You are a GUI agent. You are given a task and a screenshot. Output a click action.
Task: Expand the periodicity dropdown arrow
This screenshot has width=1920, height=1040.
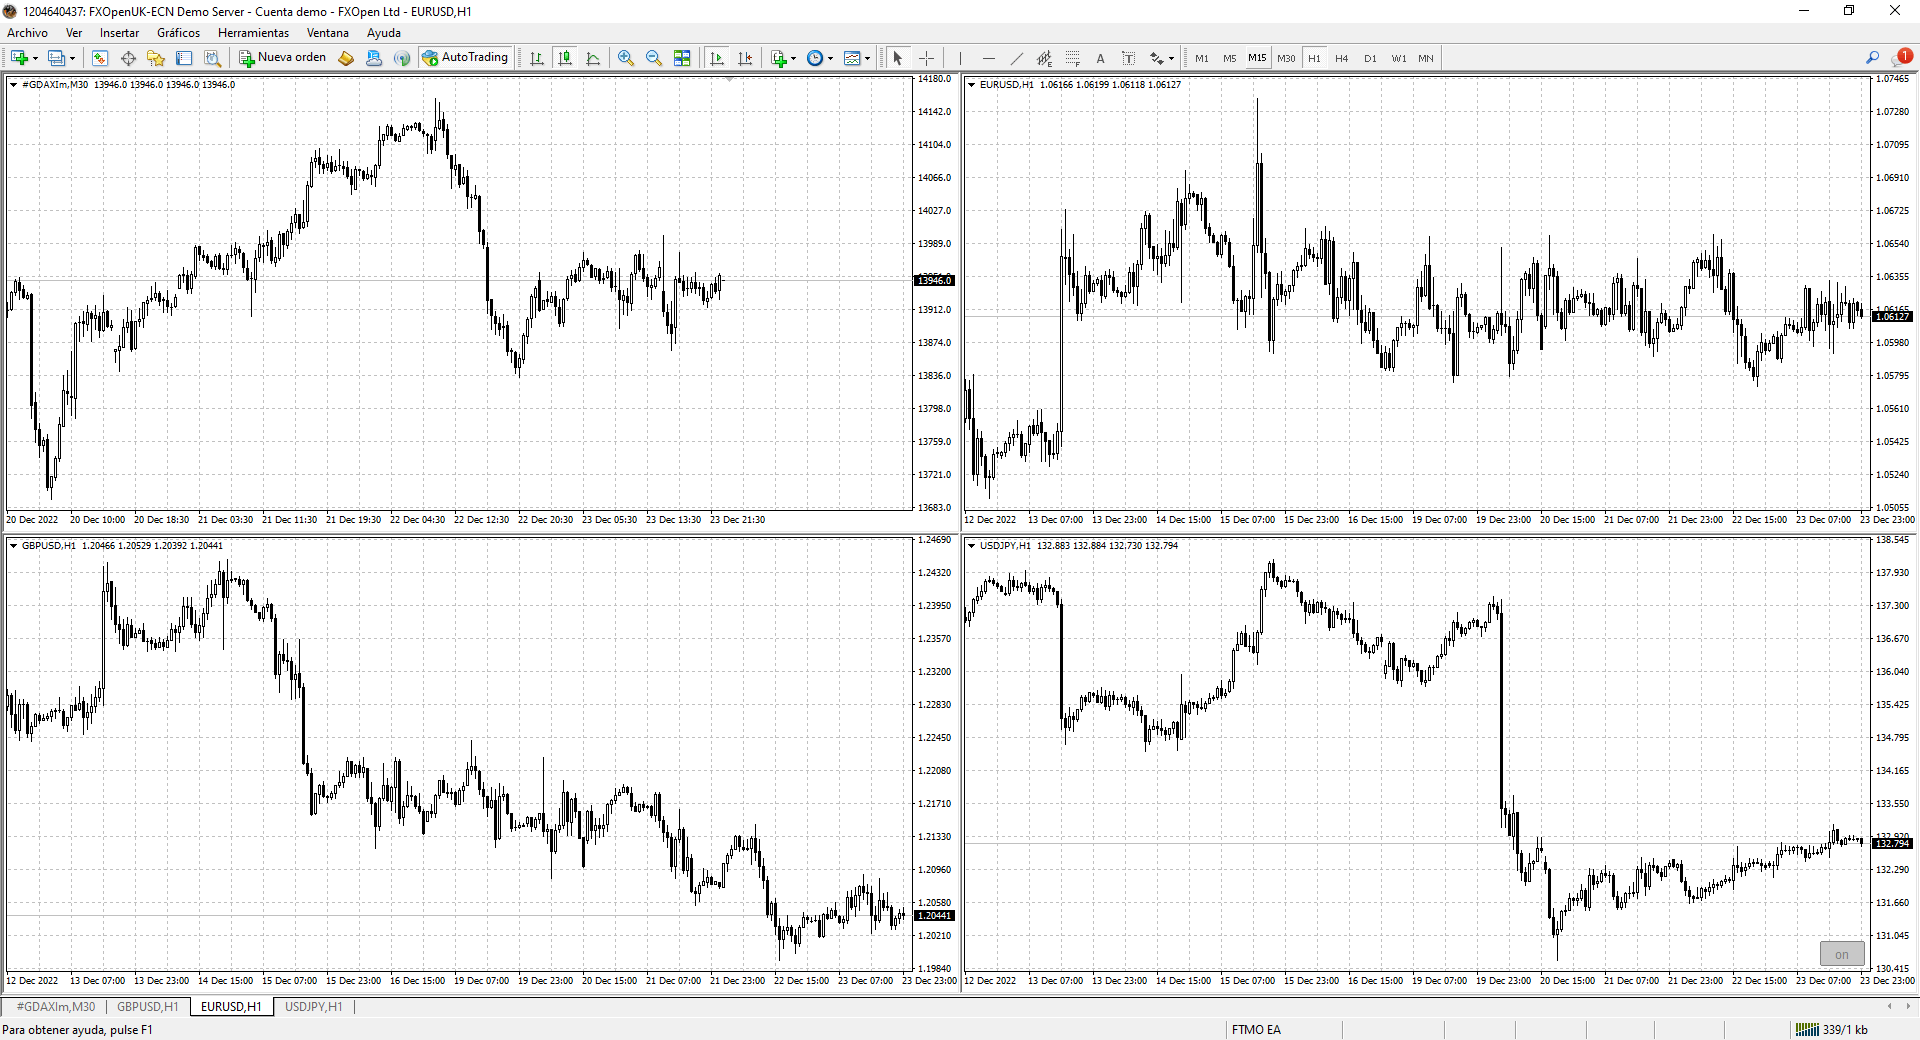(x=830, y=58)
